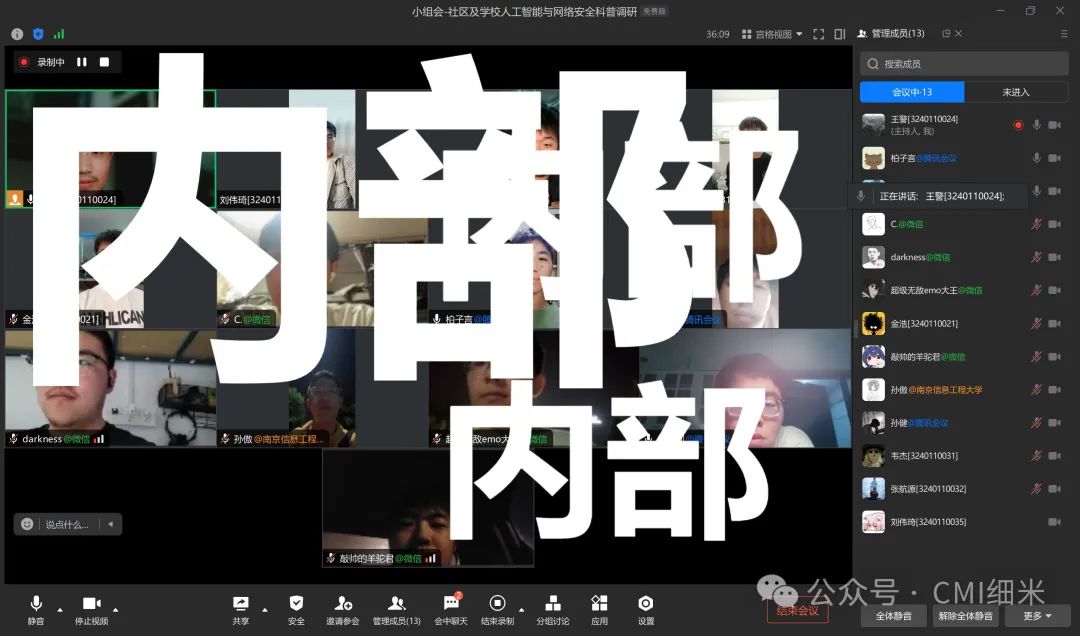Stop recording via 结束录制
The image size is (1080, 636).
point(497,611)
